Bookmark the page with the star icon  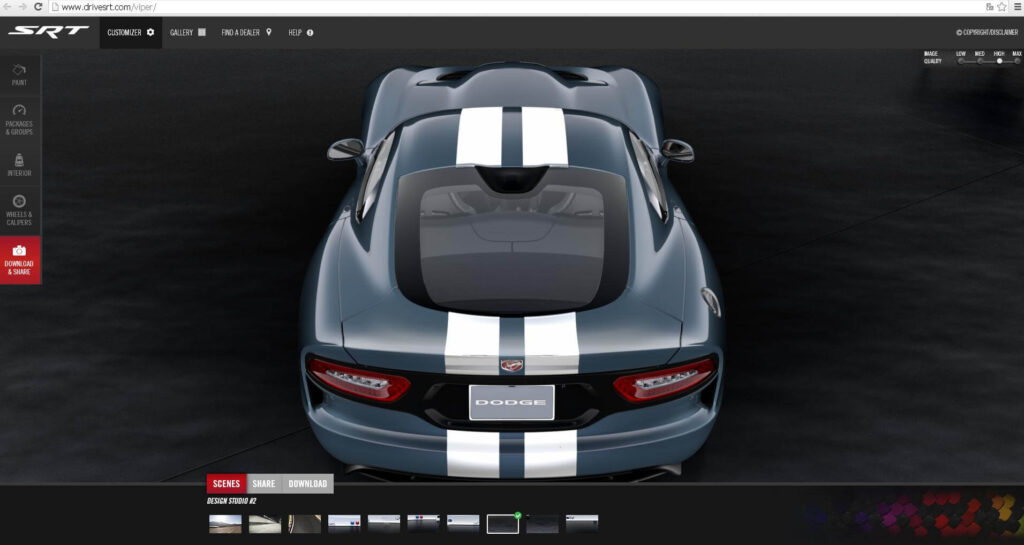tap(1002, 7)
